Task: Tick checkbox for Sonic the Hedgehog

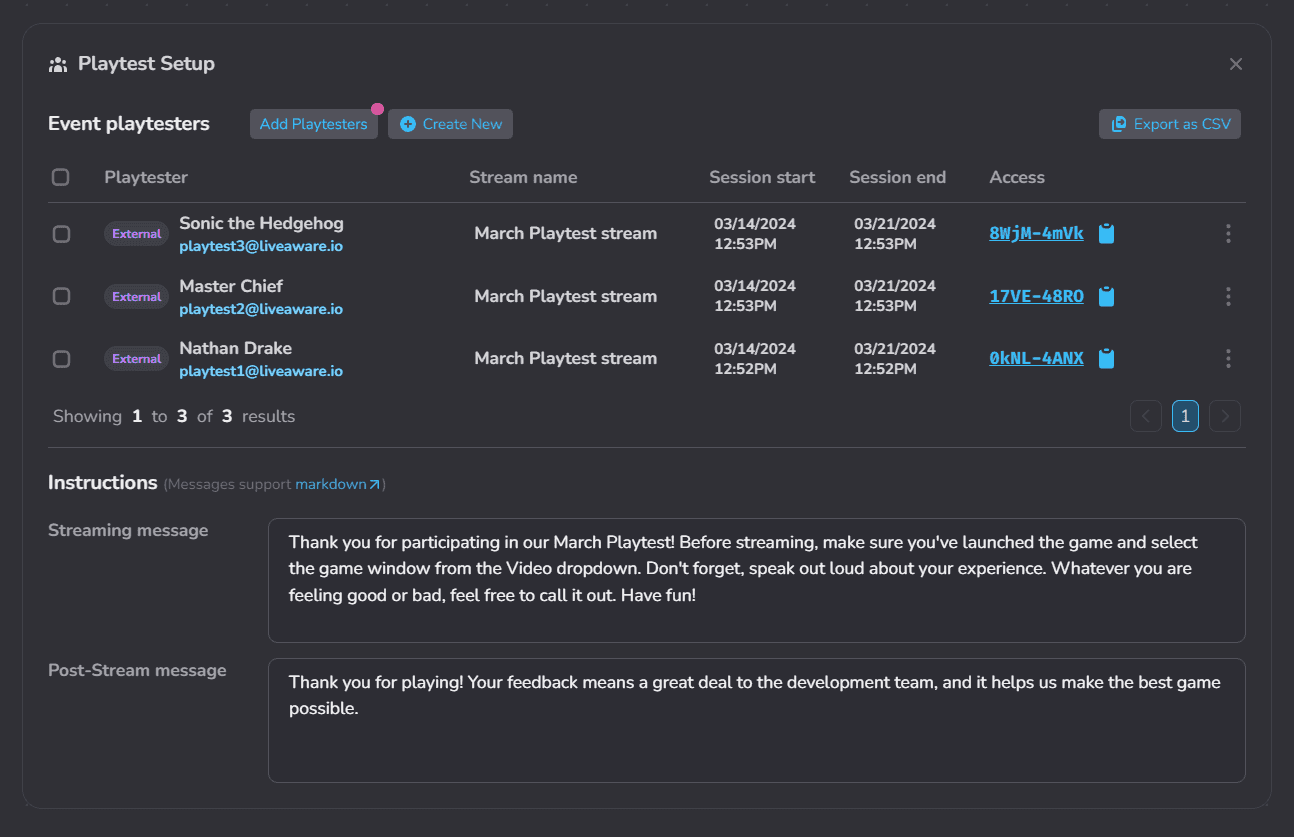Action: [61, 234]
